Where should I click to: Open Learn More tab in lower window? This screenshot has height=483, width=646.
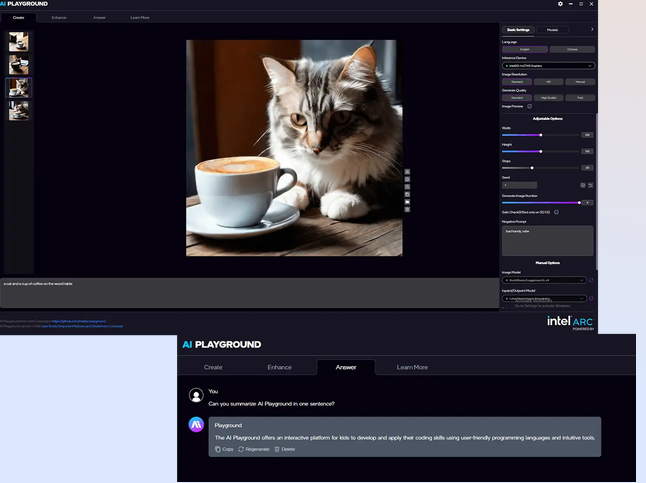(412, 367)
